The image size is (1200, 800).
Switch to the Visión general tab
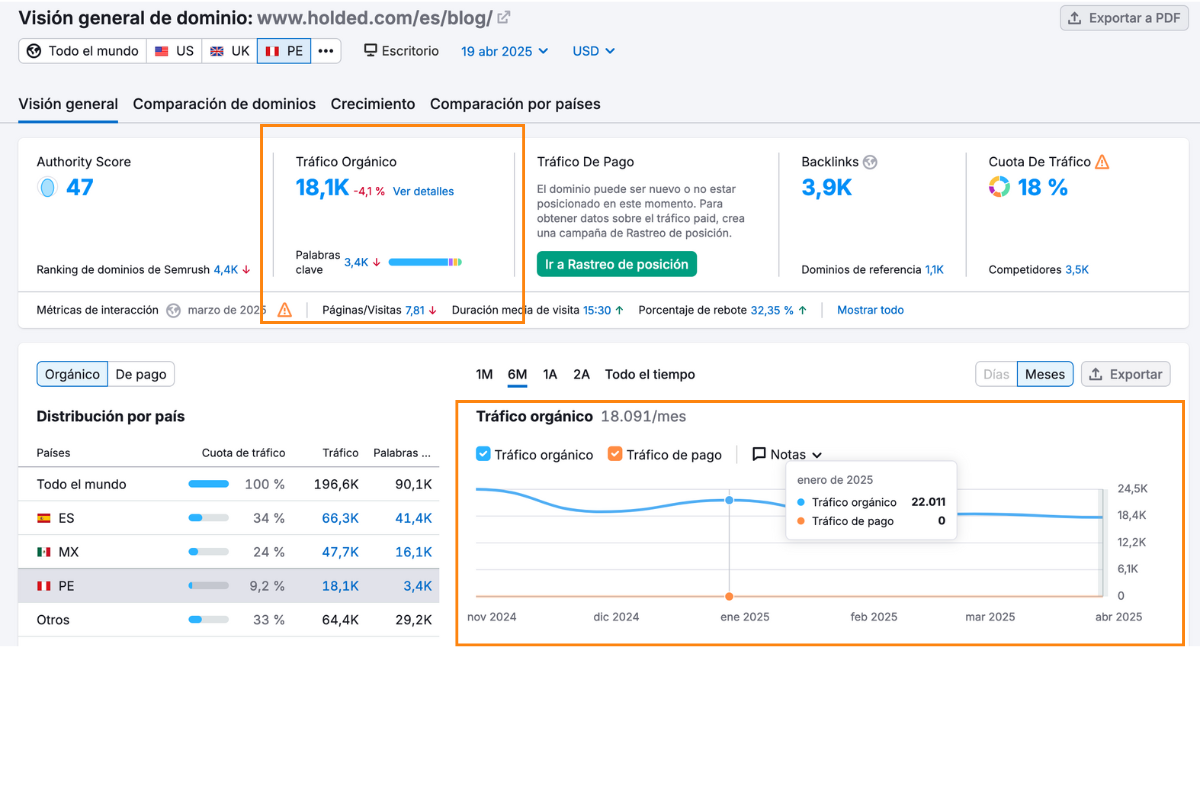pos(68,104)
